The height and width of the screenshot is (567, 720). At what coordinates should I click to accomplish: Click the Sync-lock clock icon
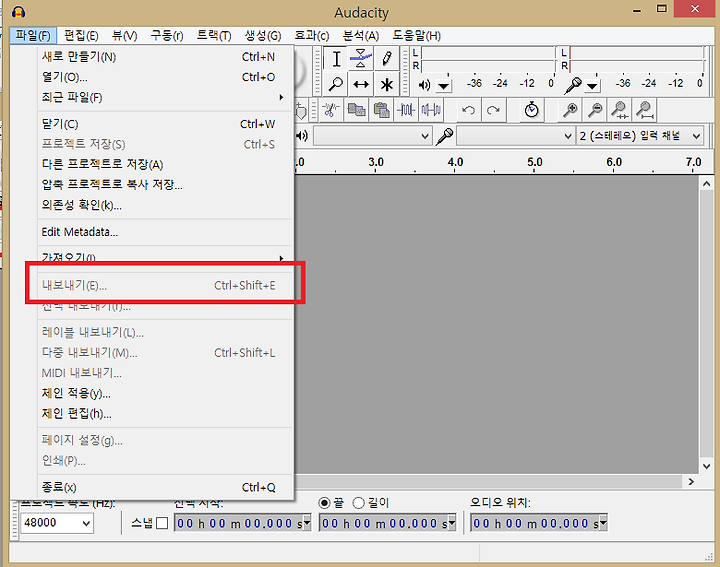(532, 110)
